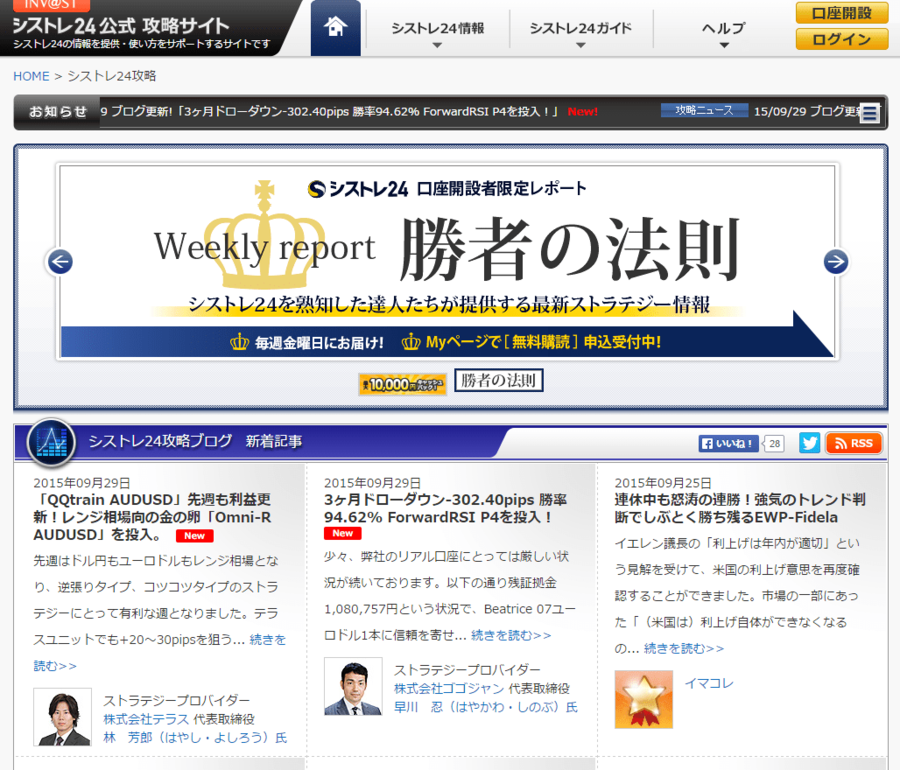Click the Facebook いいね! like button

[728, 444]
